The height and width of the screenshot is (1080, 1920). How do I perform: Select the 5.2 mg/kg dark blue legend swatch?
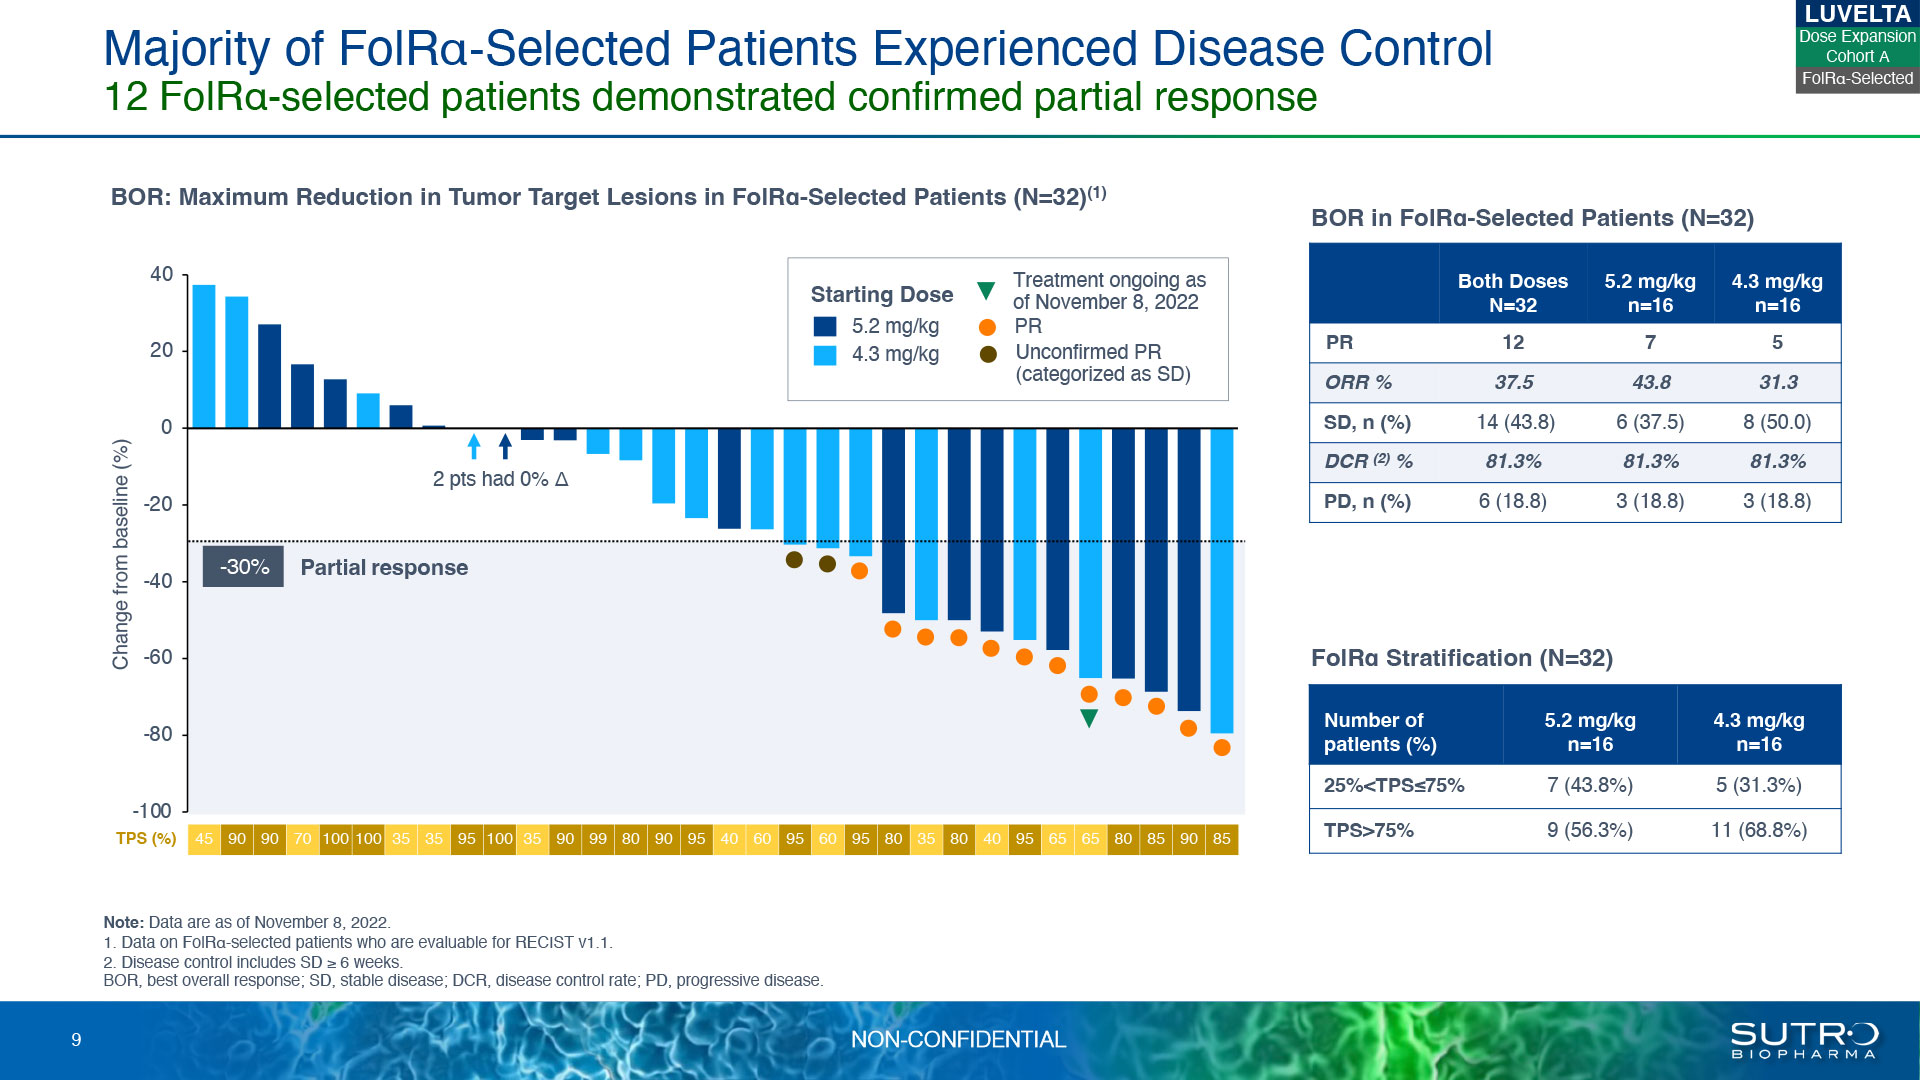click(x=825, y=326)
